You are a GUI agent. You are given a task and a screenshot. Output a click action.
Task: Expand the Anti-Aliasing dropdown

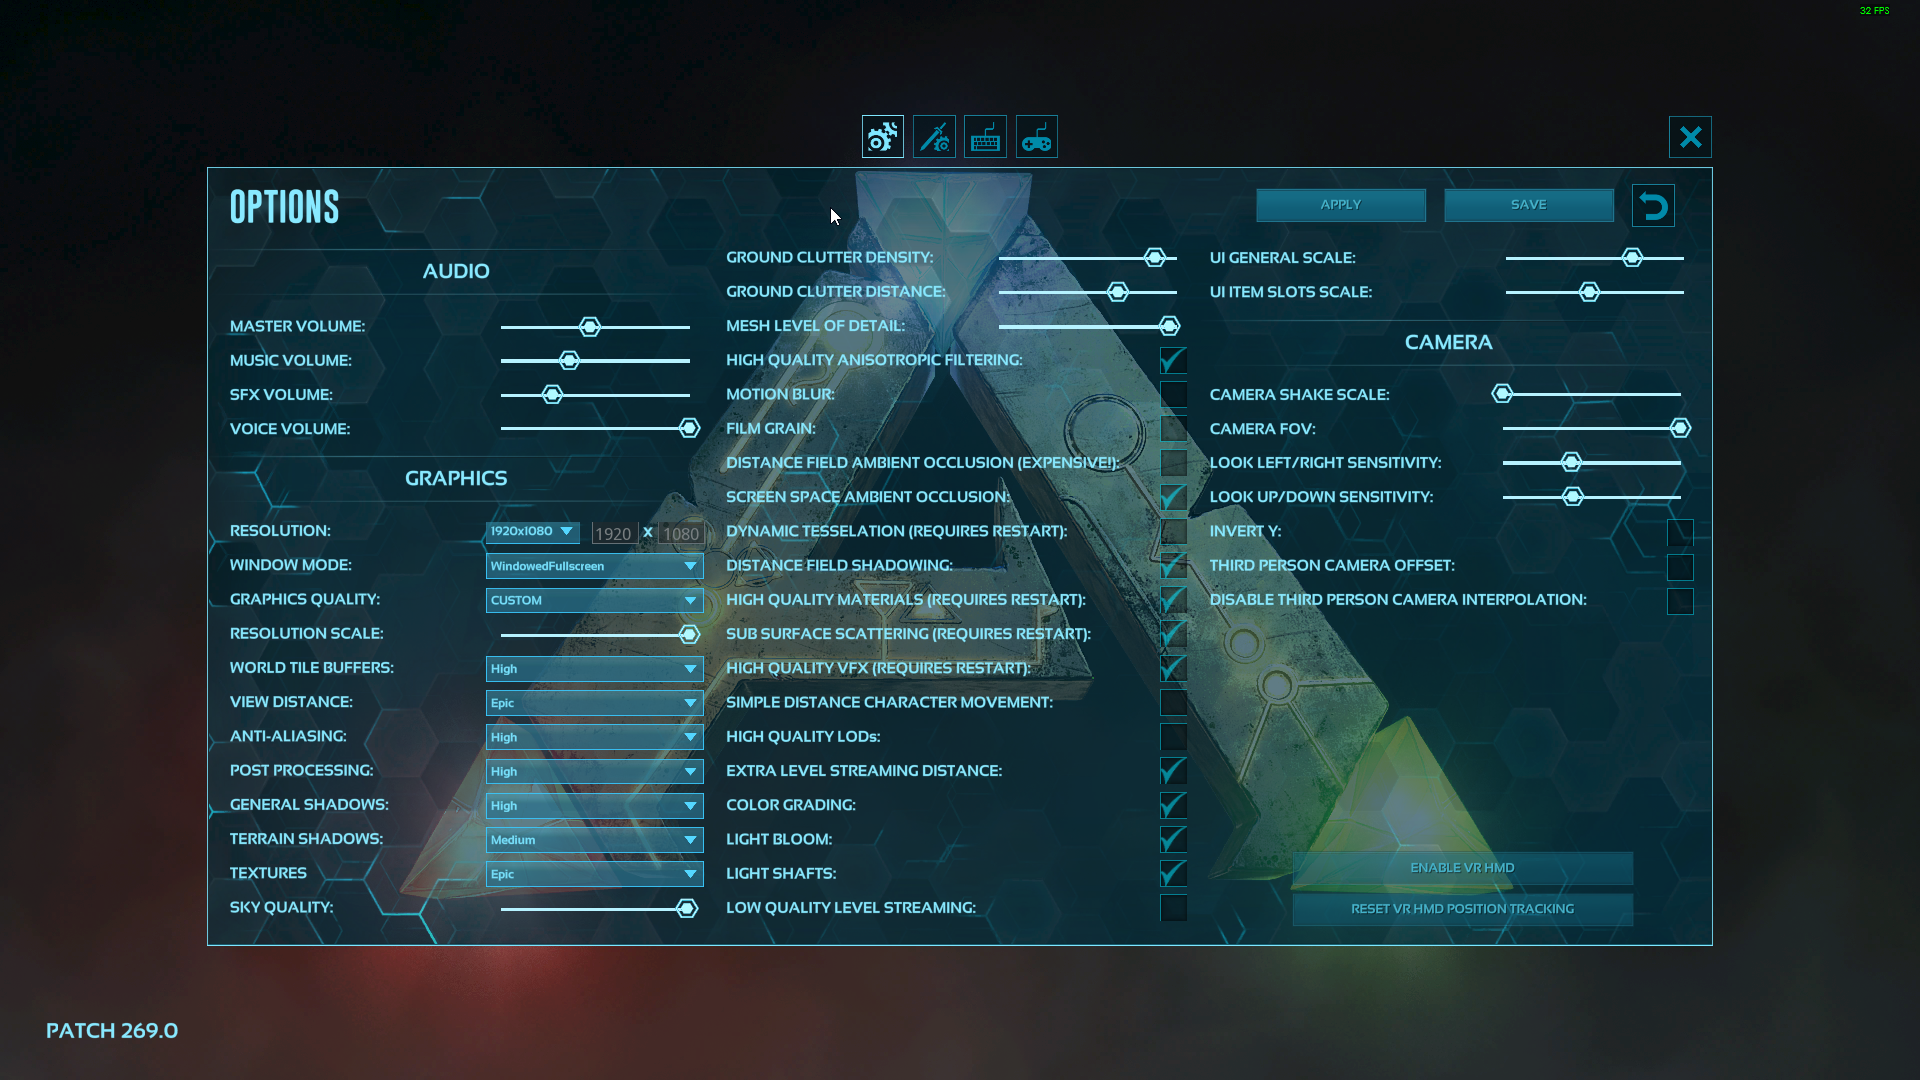pyautogui.click(x=591, y=736)
